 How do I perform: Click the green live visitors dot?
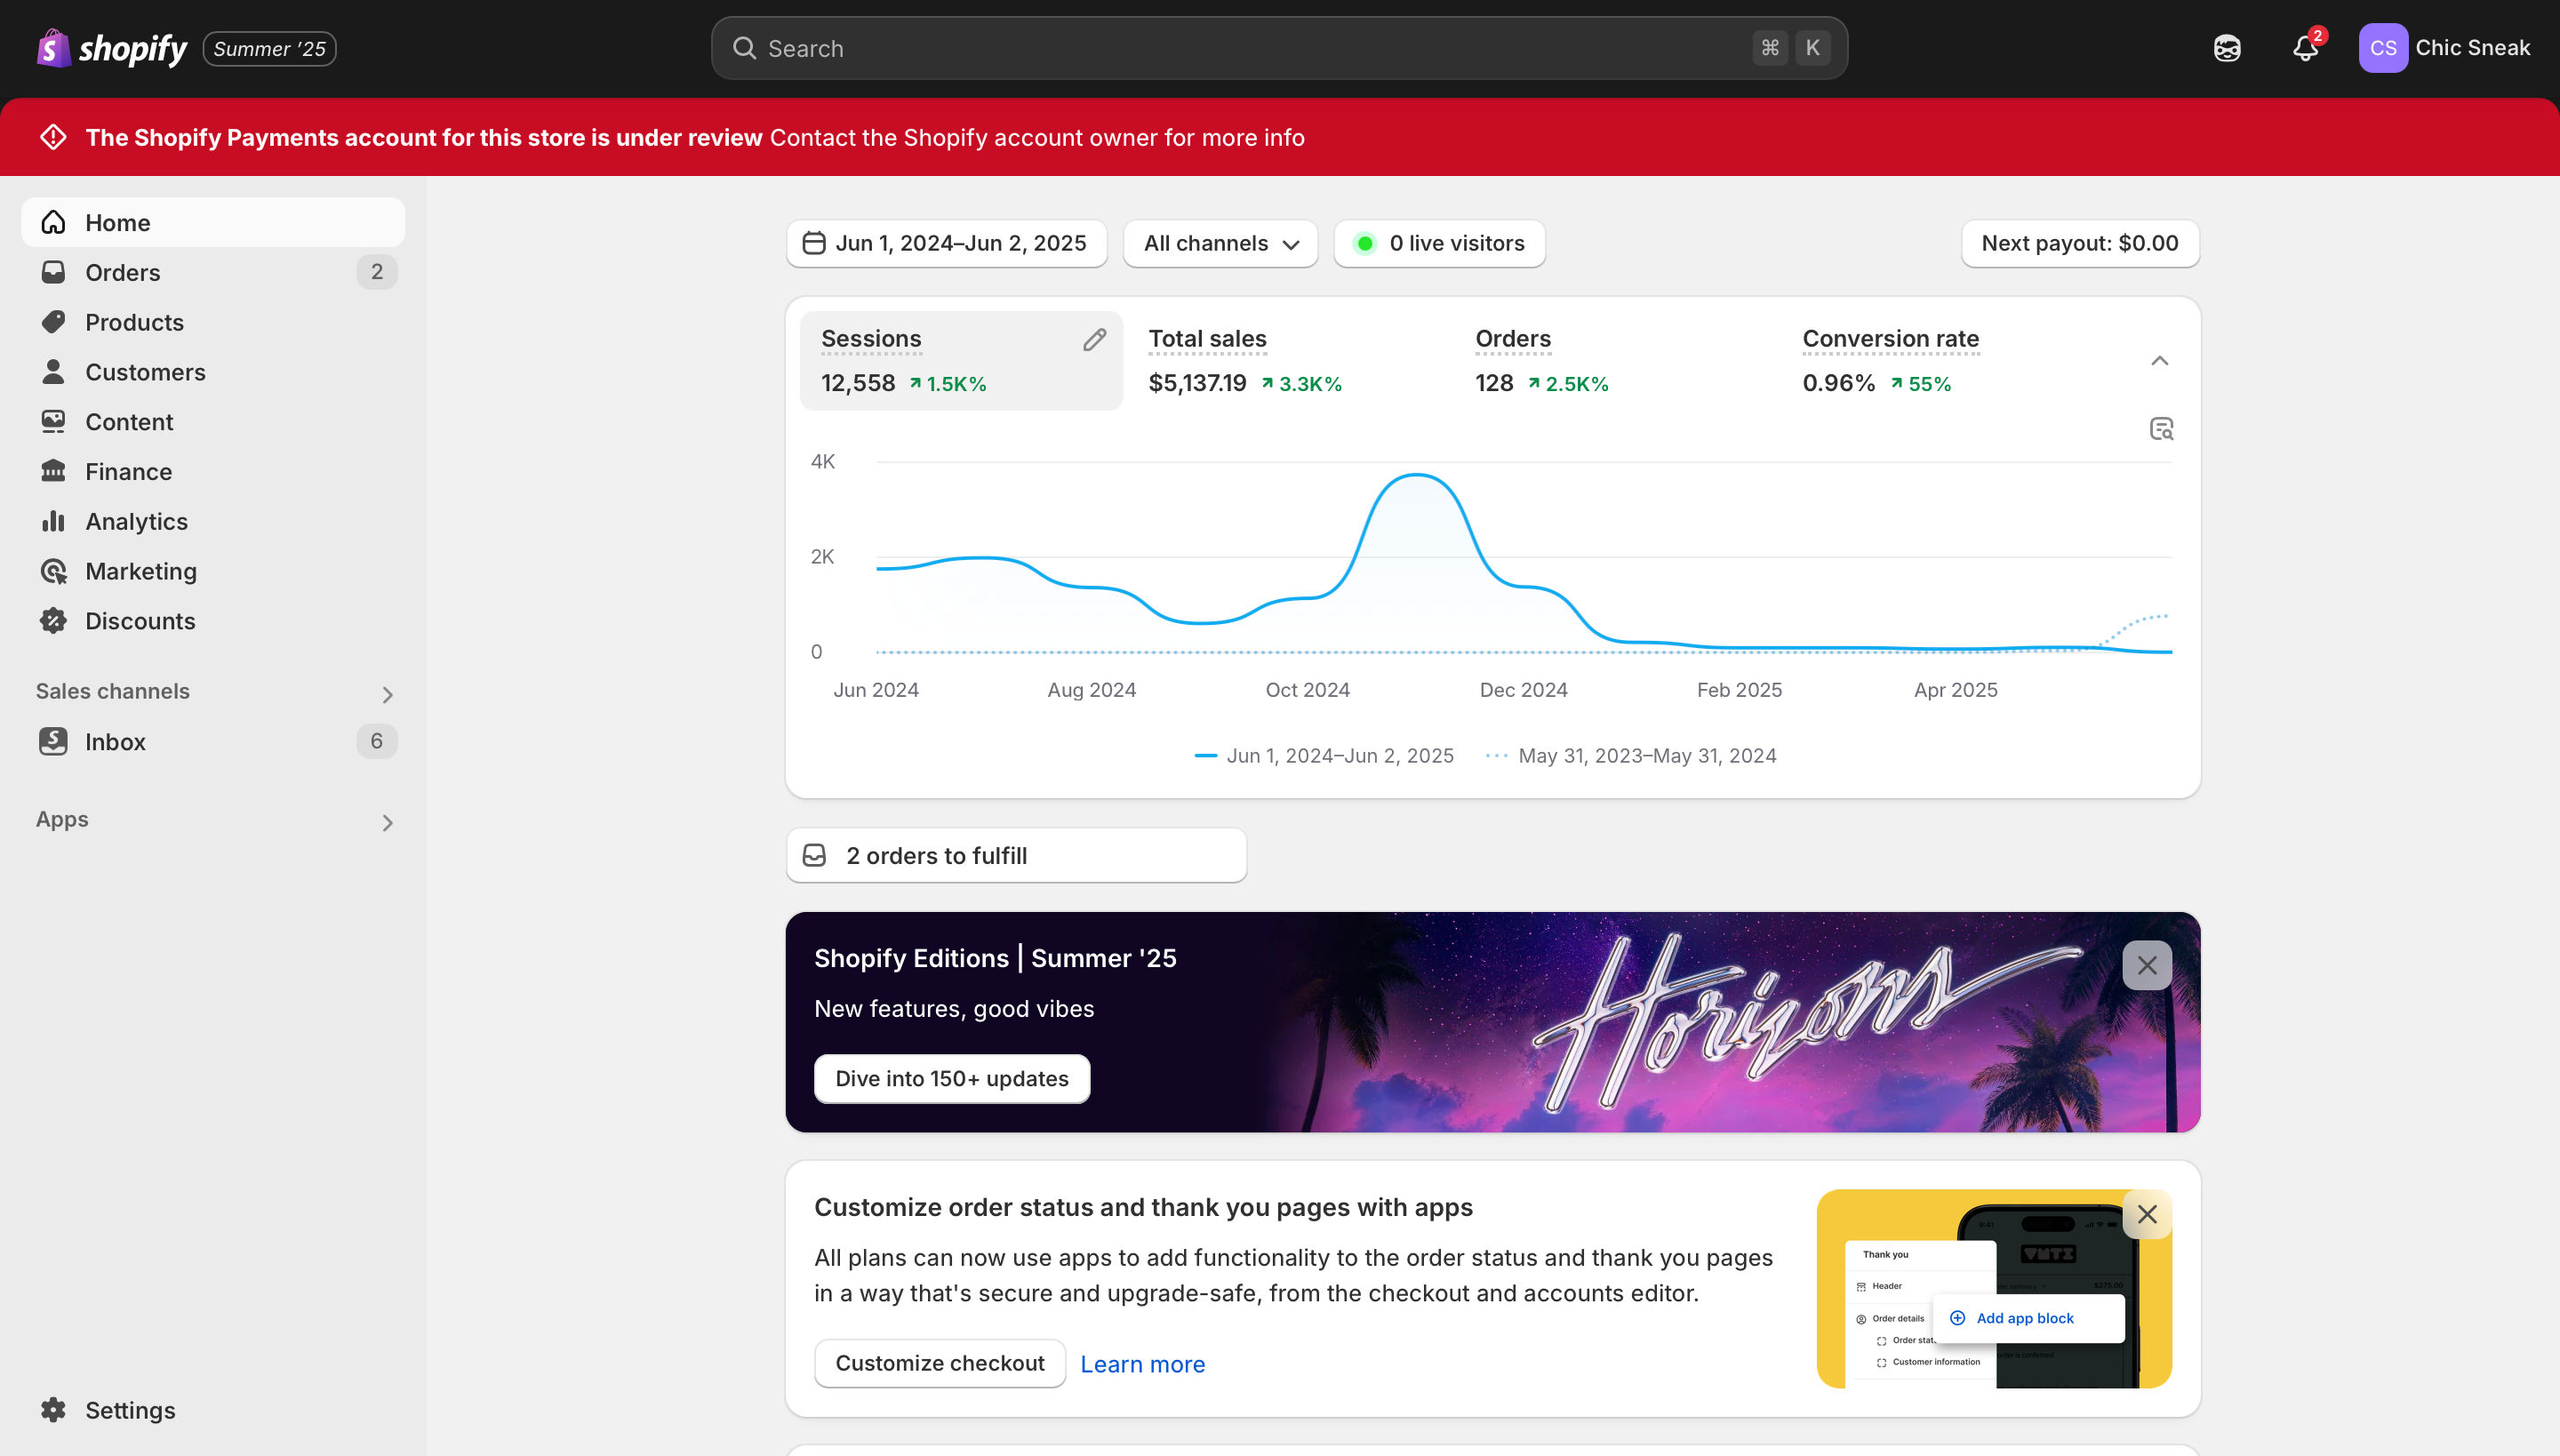1364,243
